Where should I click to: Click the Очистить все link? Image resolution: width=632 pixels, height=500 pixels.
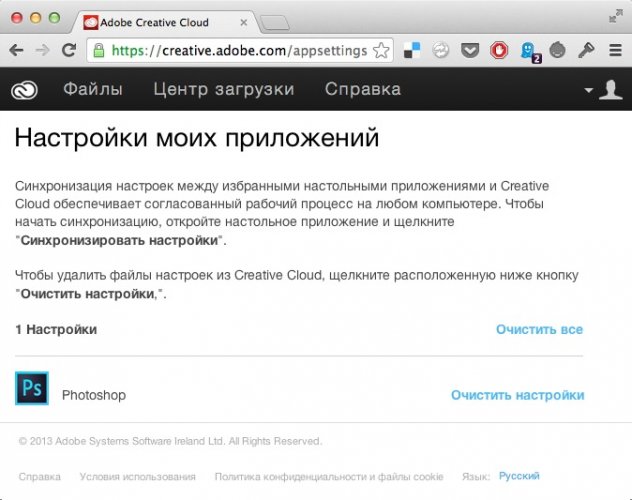[539, 330]
